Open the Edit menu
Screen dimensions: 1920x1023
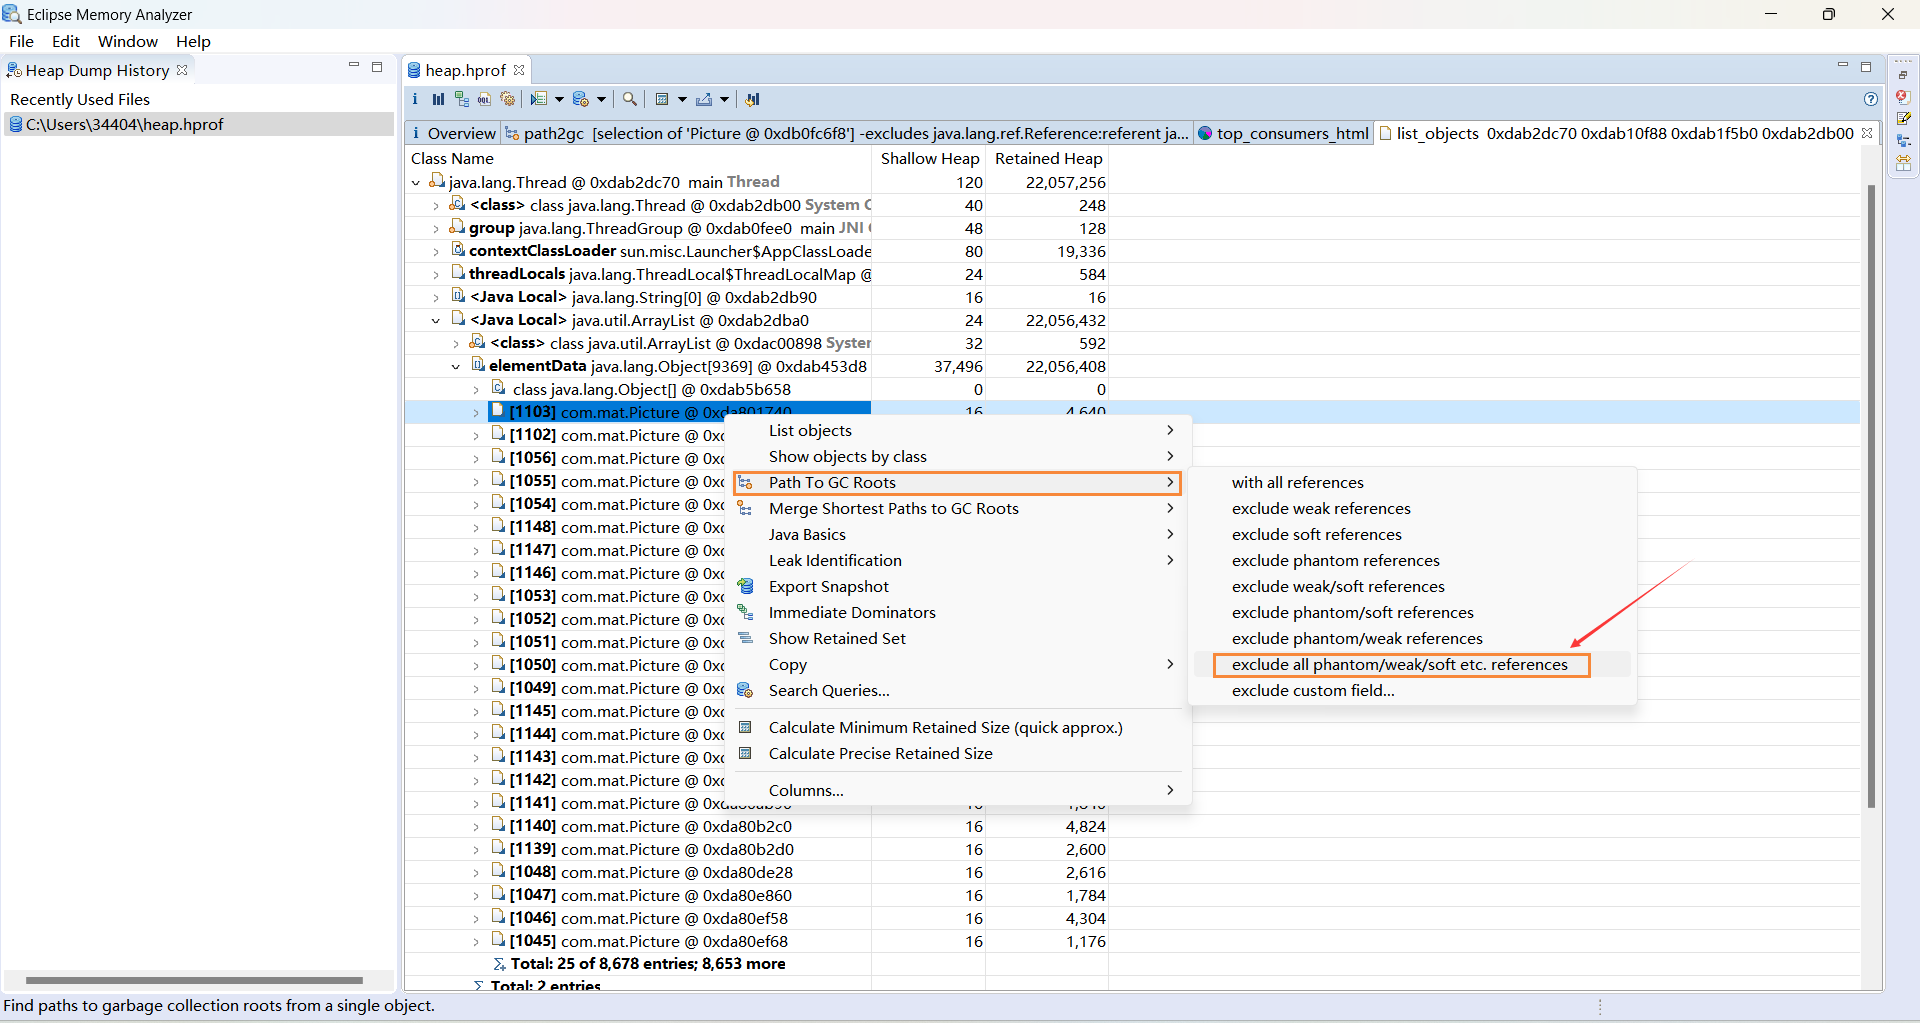coord(66,41)
